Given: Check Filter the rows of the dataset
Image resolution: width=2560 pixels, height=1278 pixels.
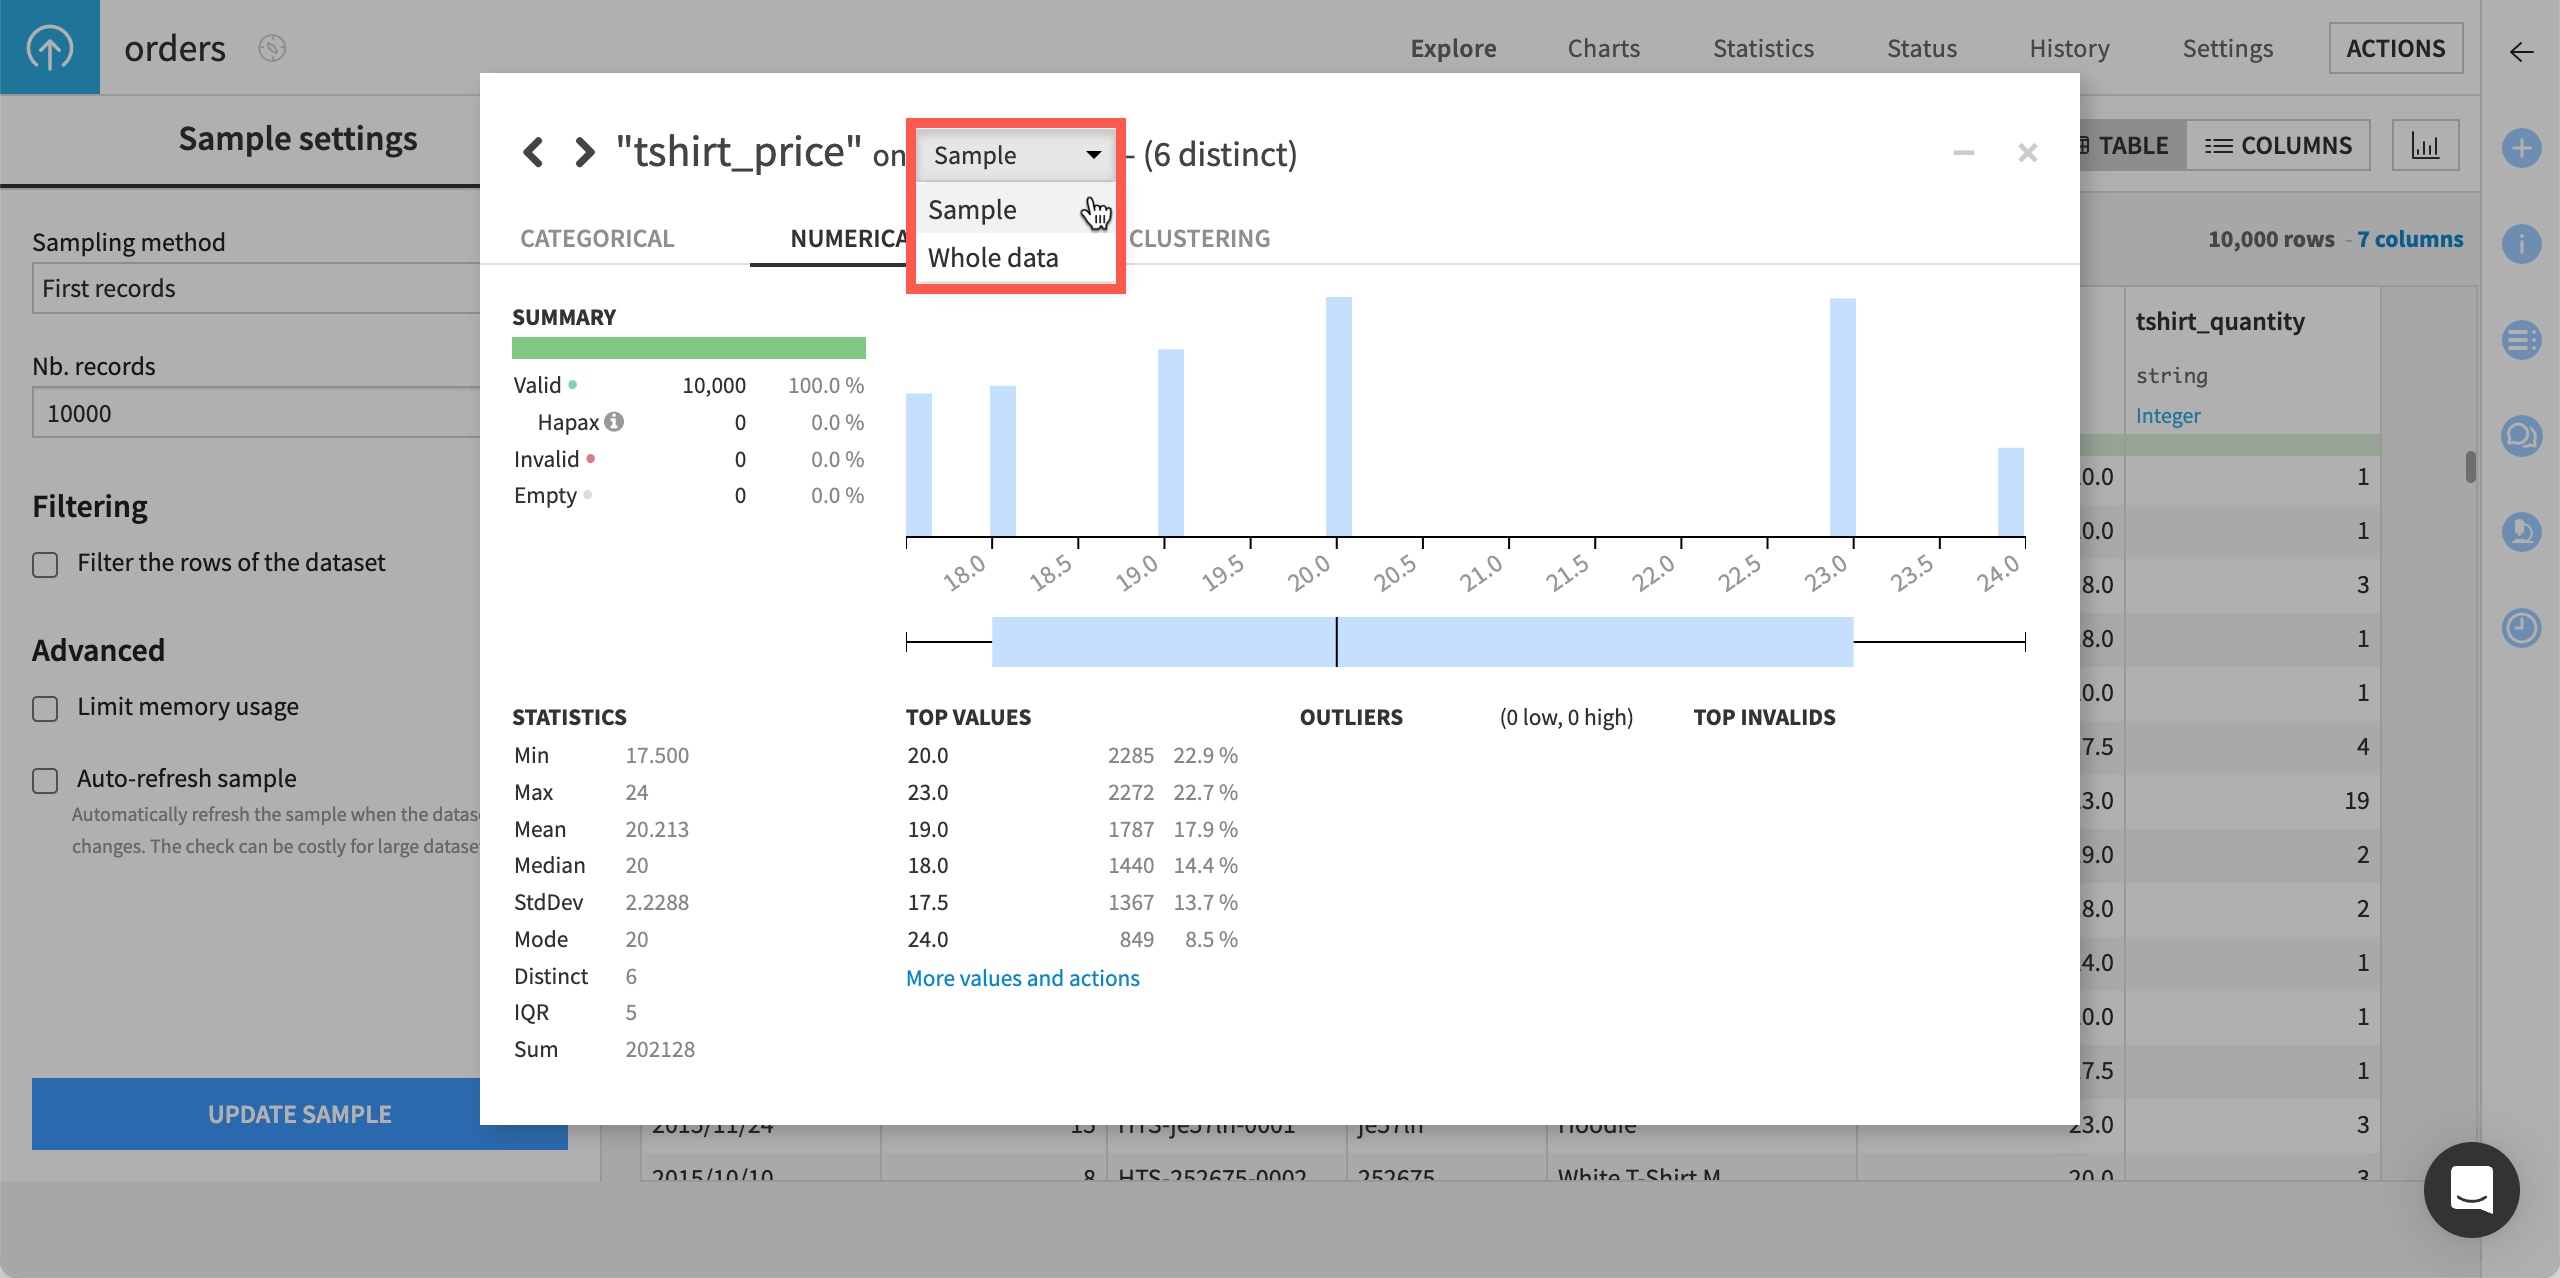Looking at the screenshot, I should (x=45, y=564).
